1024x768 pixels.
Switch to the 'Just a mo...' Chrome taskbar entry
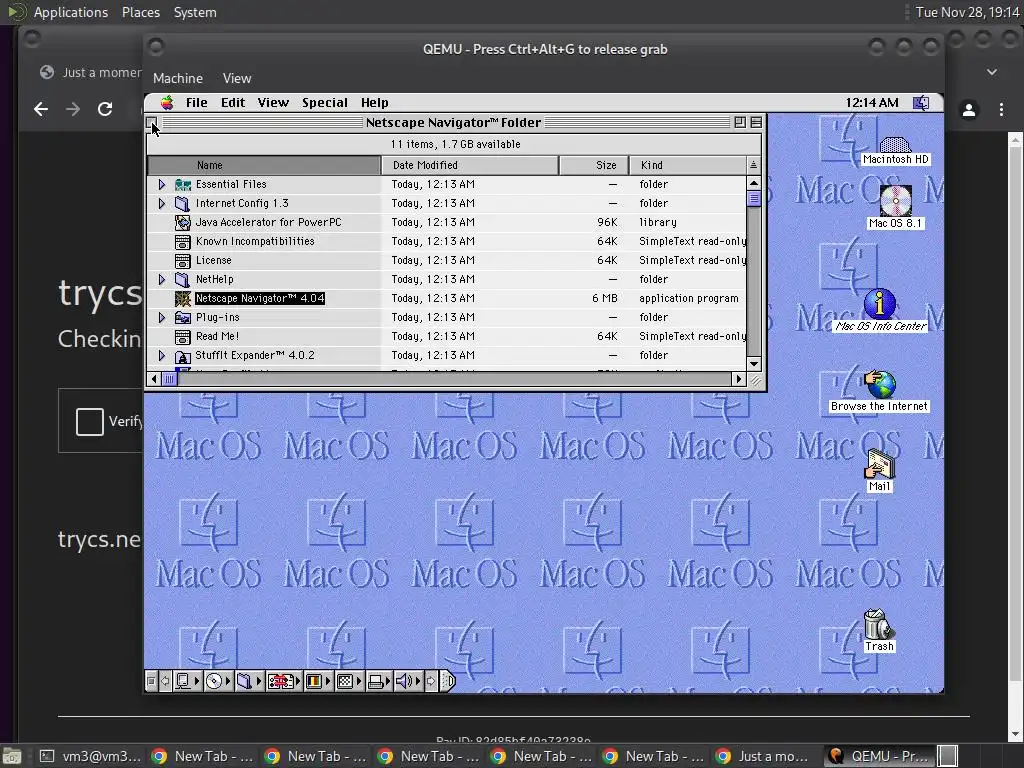tap(763, 756)
